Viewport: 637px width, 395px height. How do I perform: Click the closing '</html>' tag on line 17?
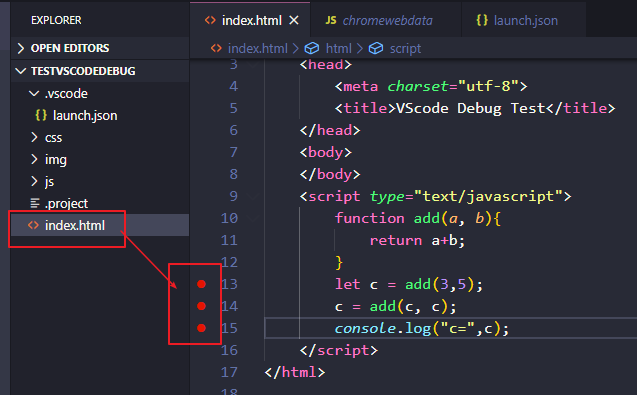click(x=295, y=372)
